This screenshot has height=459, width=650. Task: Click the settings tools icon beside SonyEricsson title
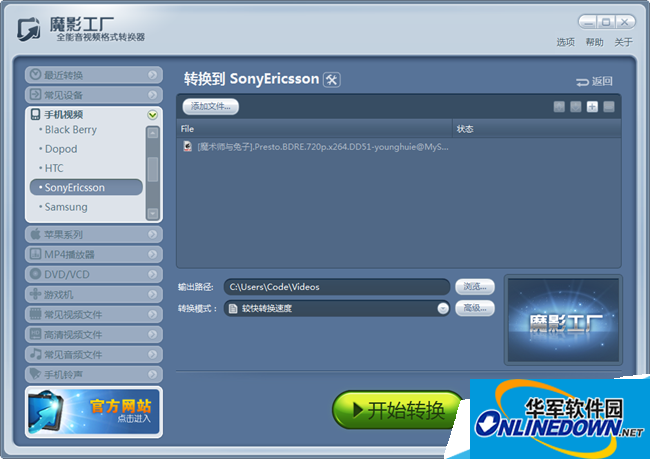tap(333, 79)
